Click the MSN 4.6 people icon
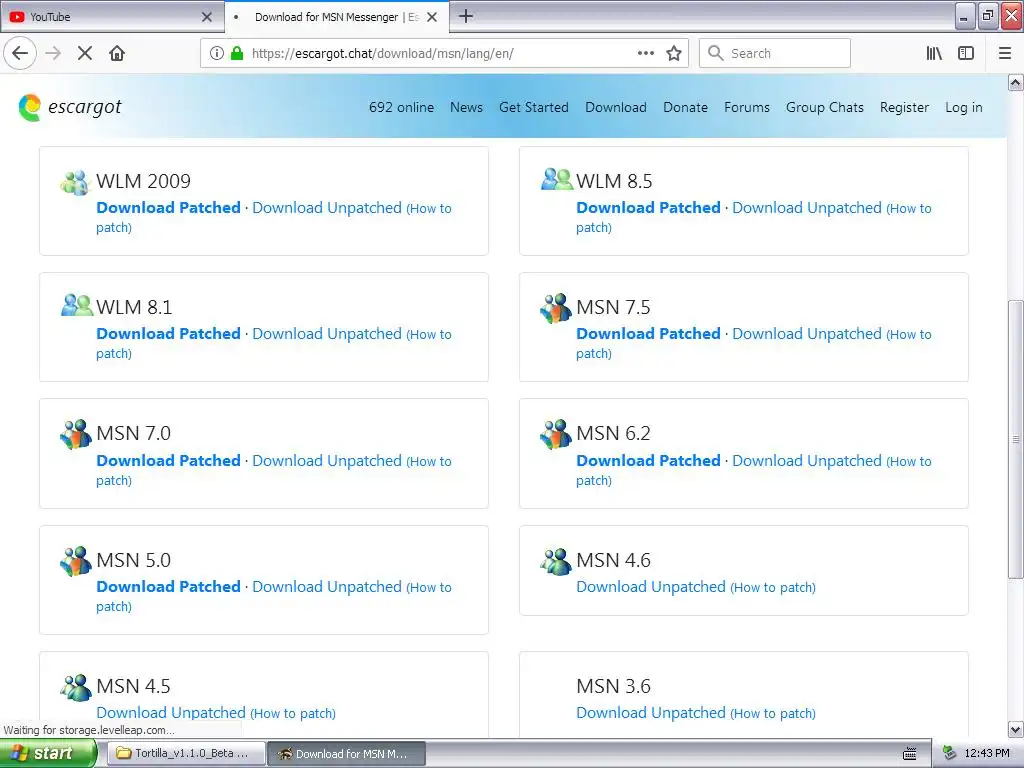 coord(556,562)
